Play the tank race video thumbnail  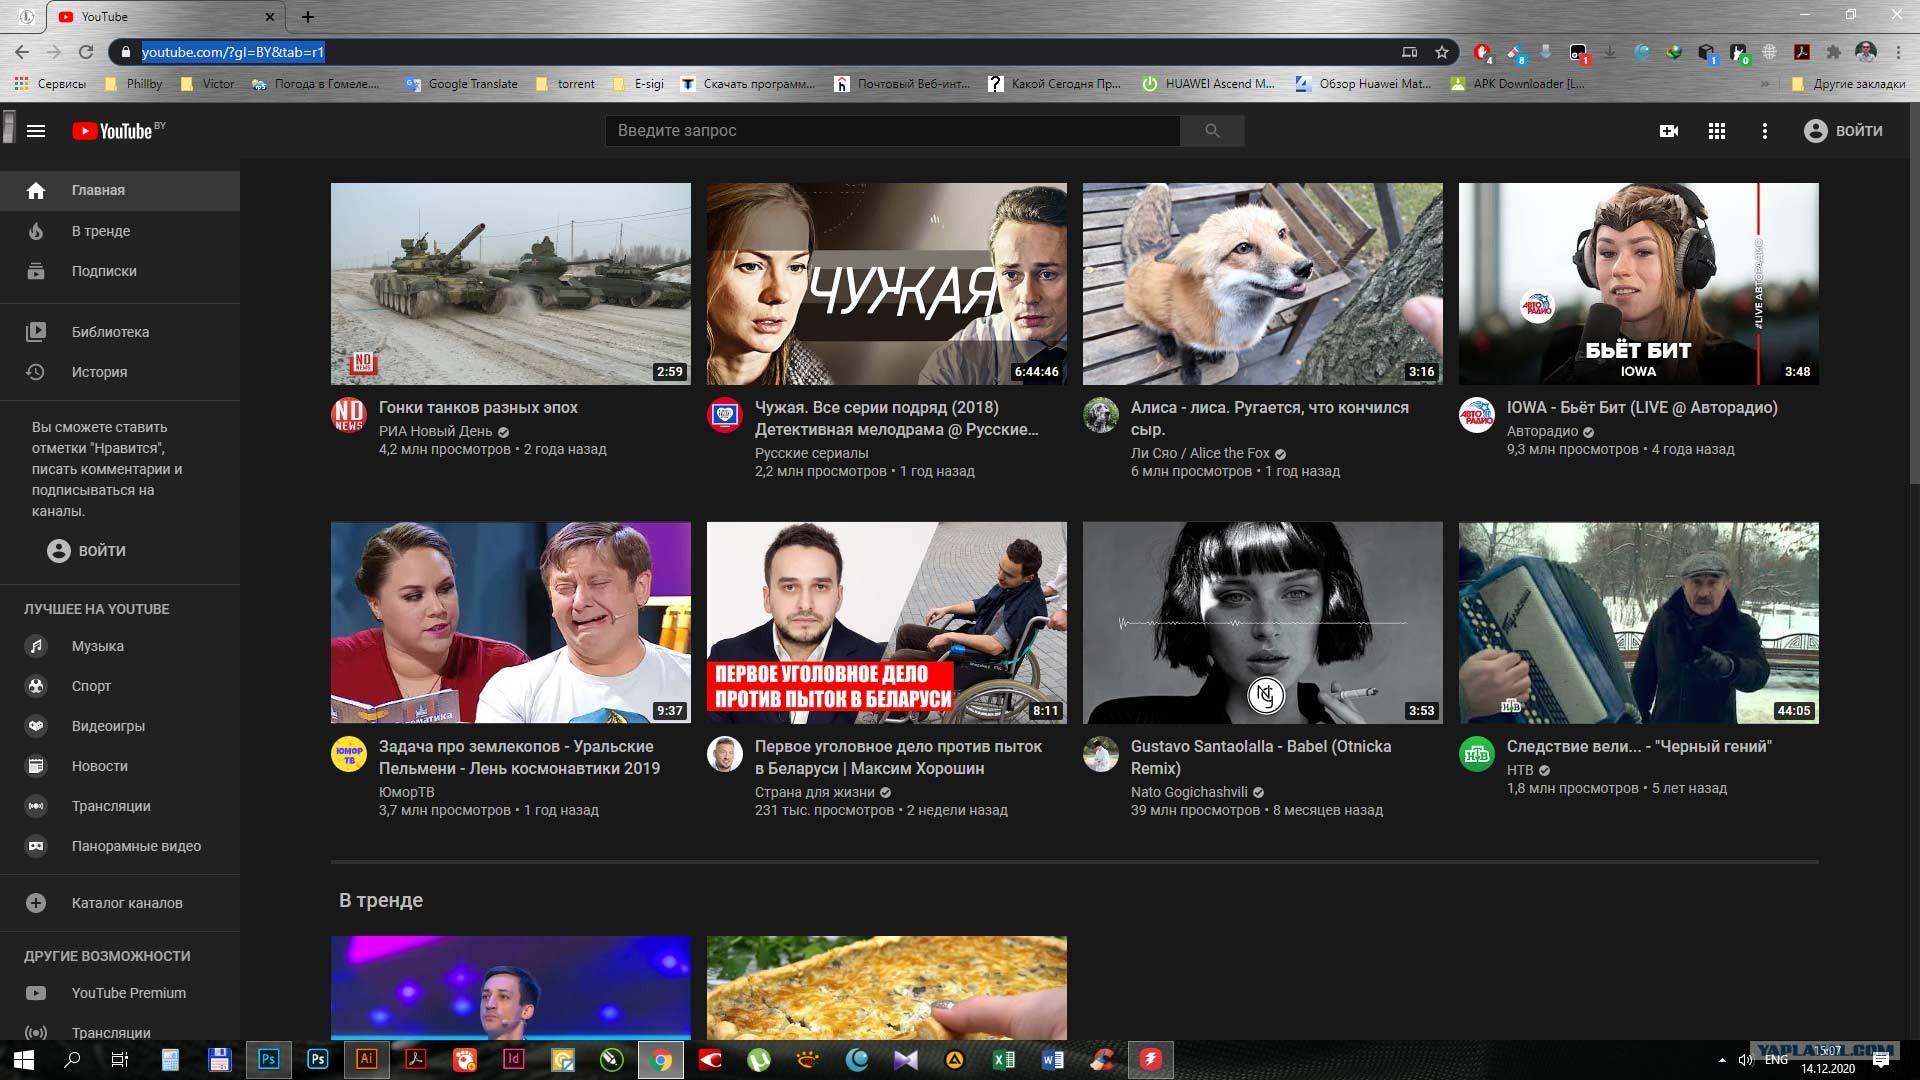(x=511, y=284)
